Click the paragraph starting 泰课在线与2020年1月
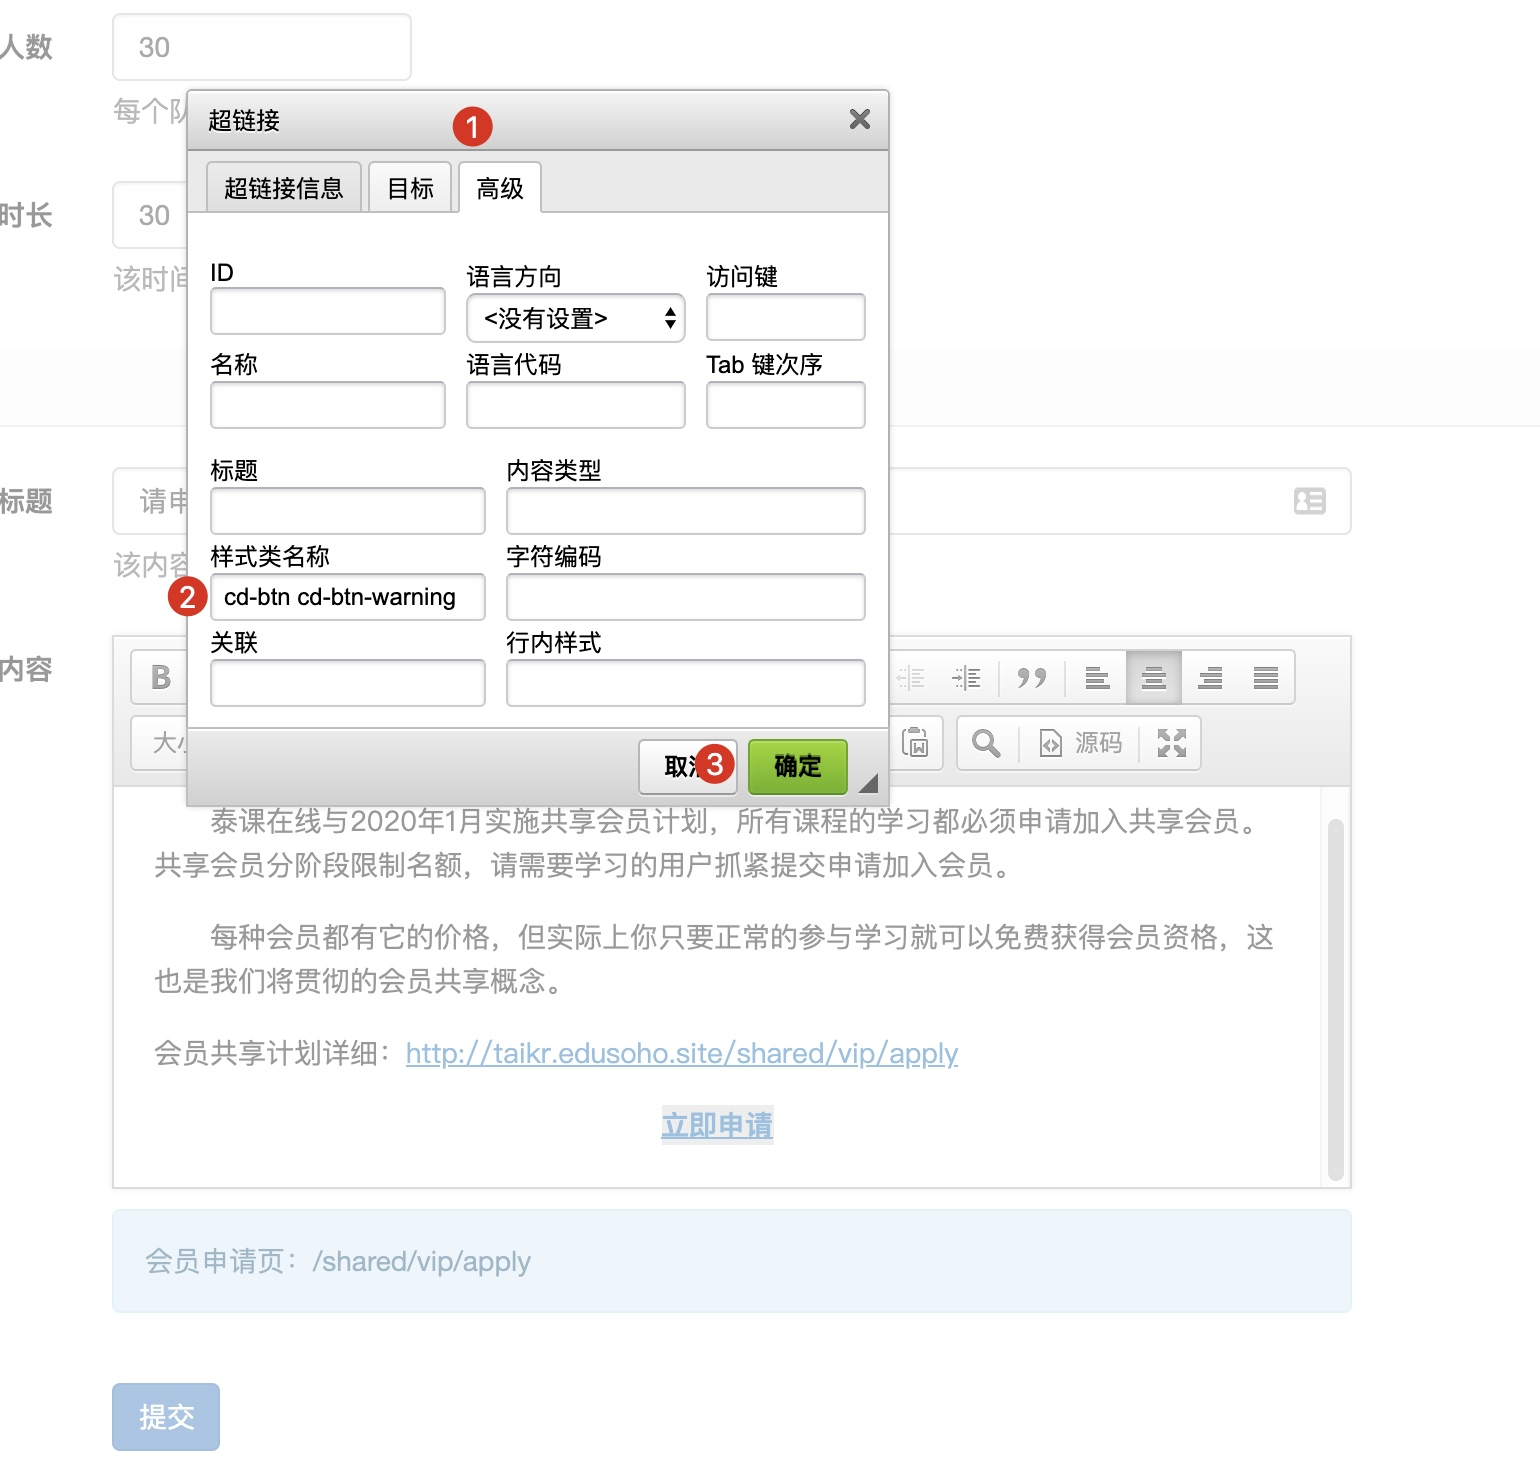The height and width of the screenshot is (1474, 1540). (710, 843)
